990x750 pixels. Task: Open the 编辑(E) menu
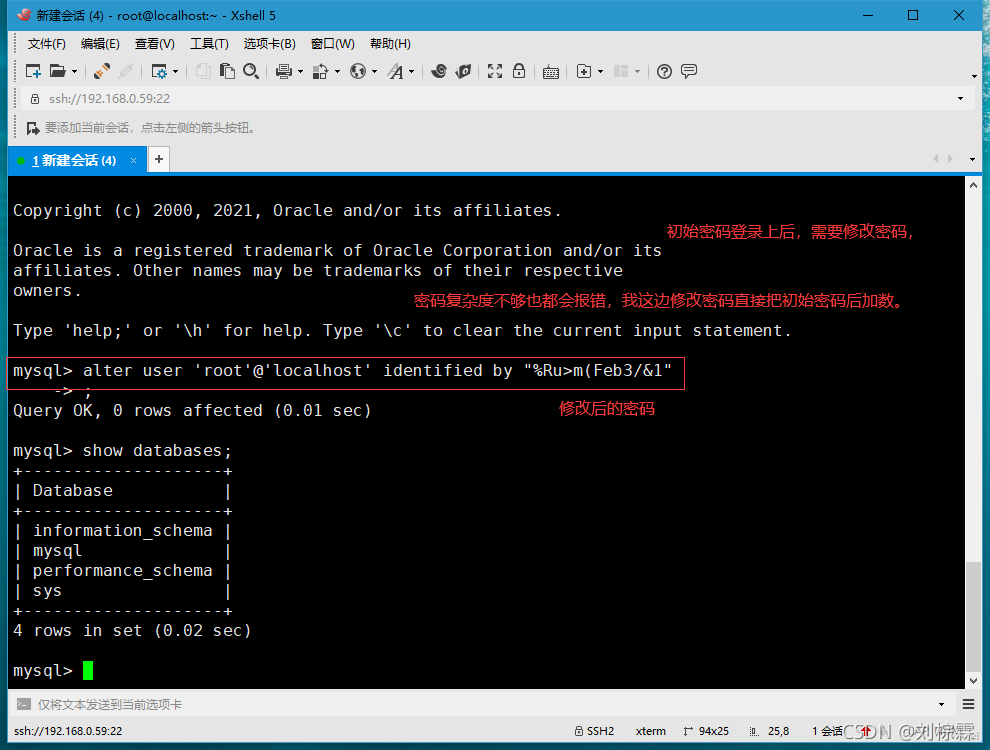coord(100,44)
